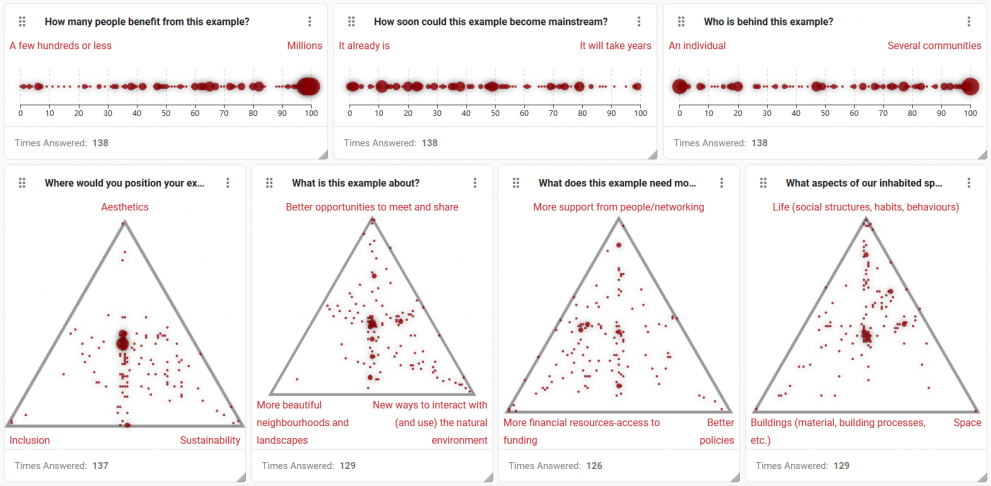Open three-dot menu on 'What is this example about?' card
The width and height of the screenshot is (991, 486).
(475, 183)
